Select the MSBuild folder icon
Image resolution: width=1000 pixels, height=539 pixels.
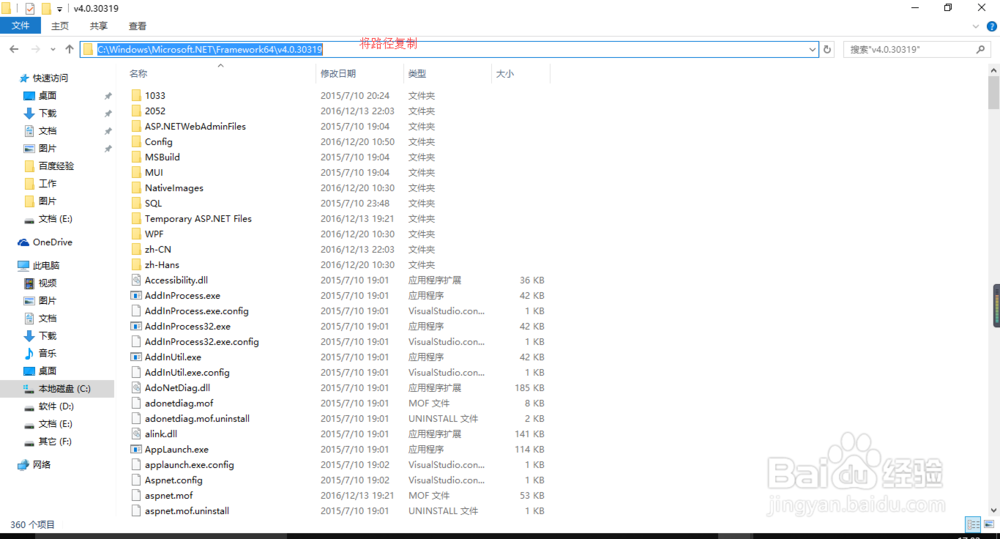(136, 157)
